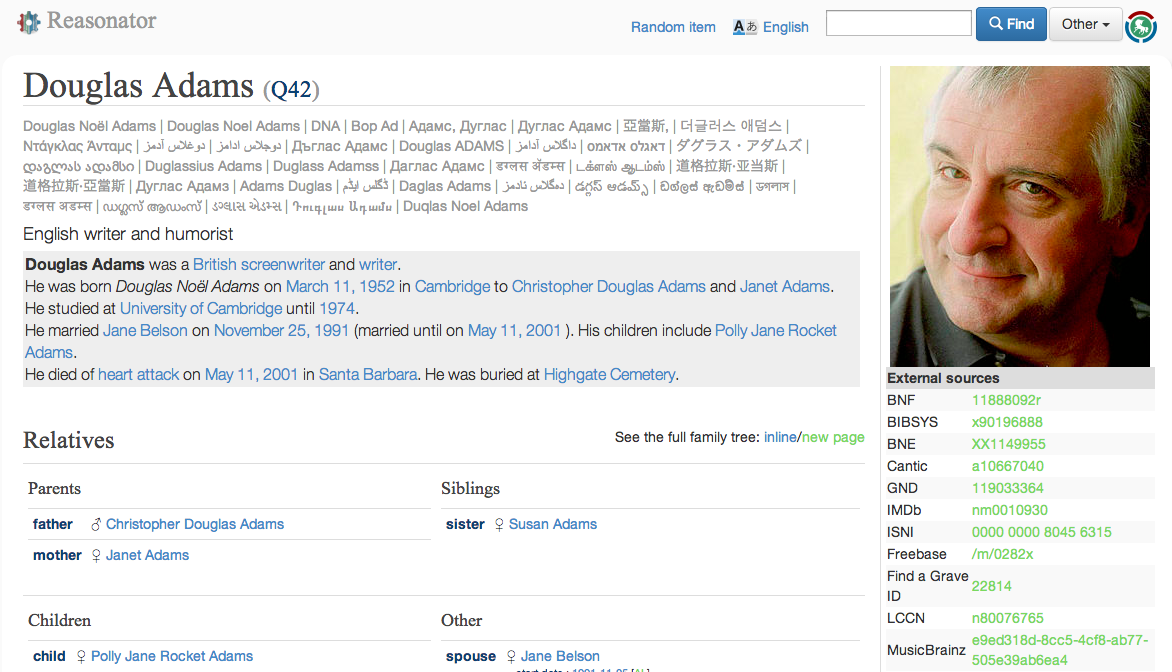Click the female symbol beside Susan Adams

(x=499, y=525)
